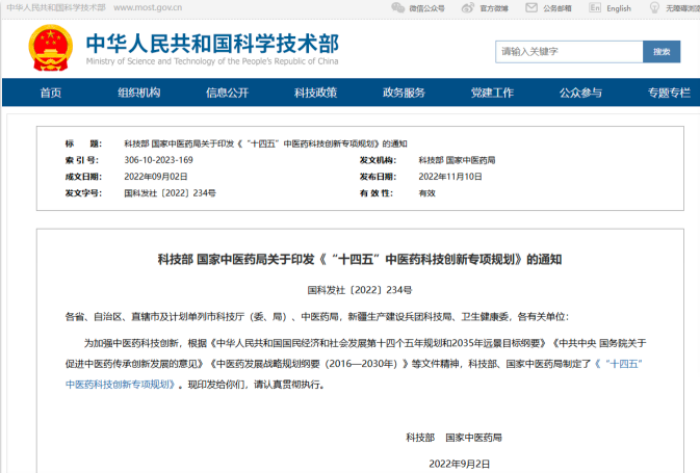Click index number 306-10-2023-169
This screenshot has height=473, width=700.
158,160
